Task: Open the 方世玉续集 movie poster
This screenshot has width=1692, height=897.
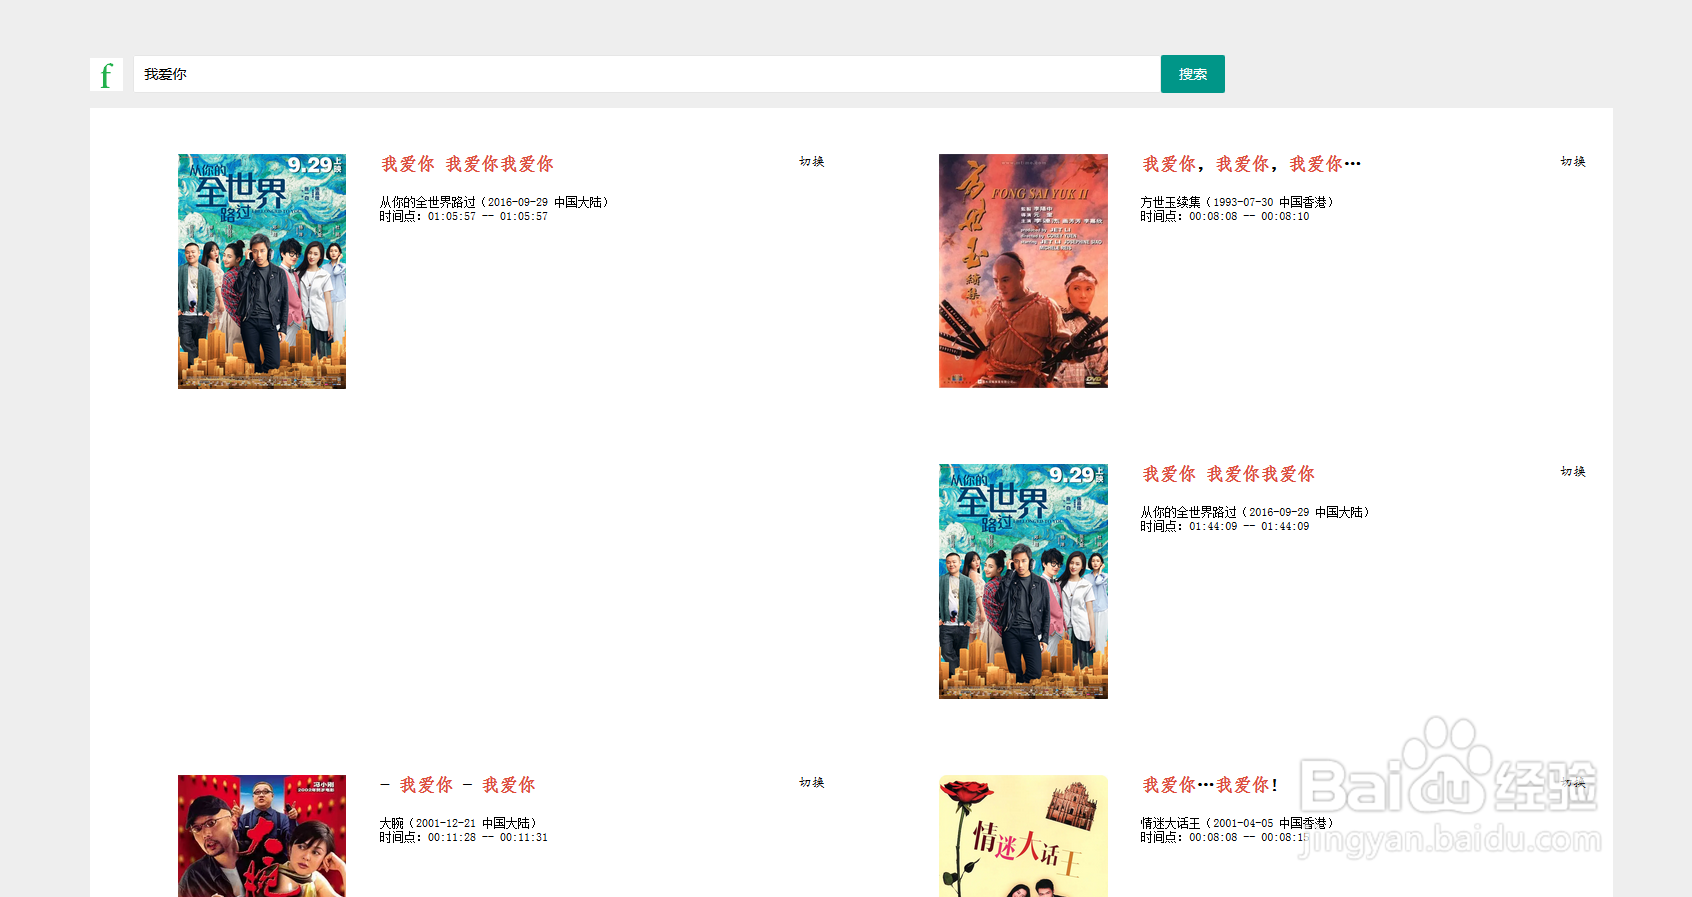Action: coord(1023,271)
